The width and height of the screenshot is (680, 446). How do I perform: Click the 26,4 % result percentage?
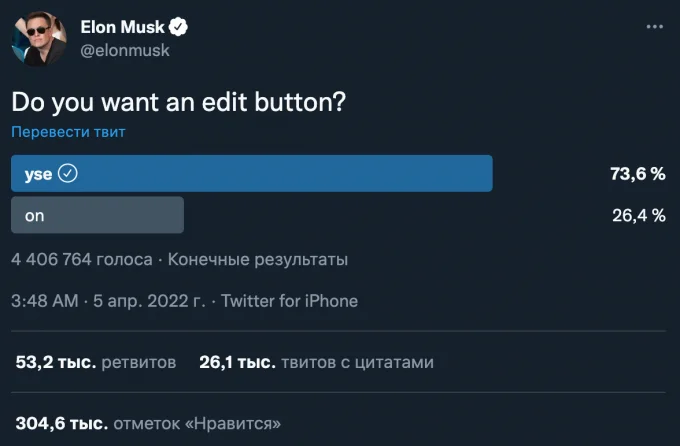639,216
